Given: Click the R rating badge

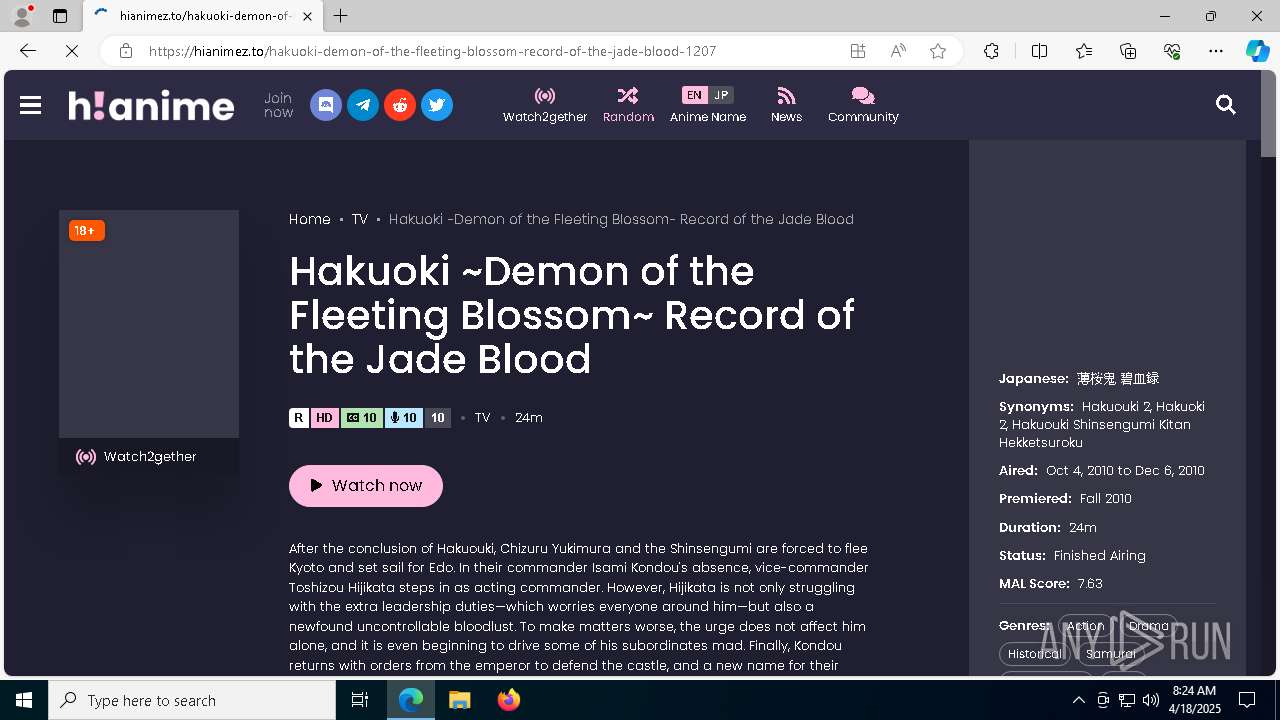Looking at the screenshot, I should [299, 418].
